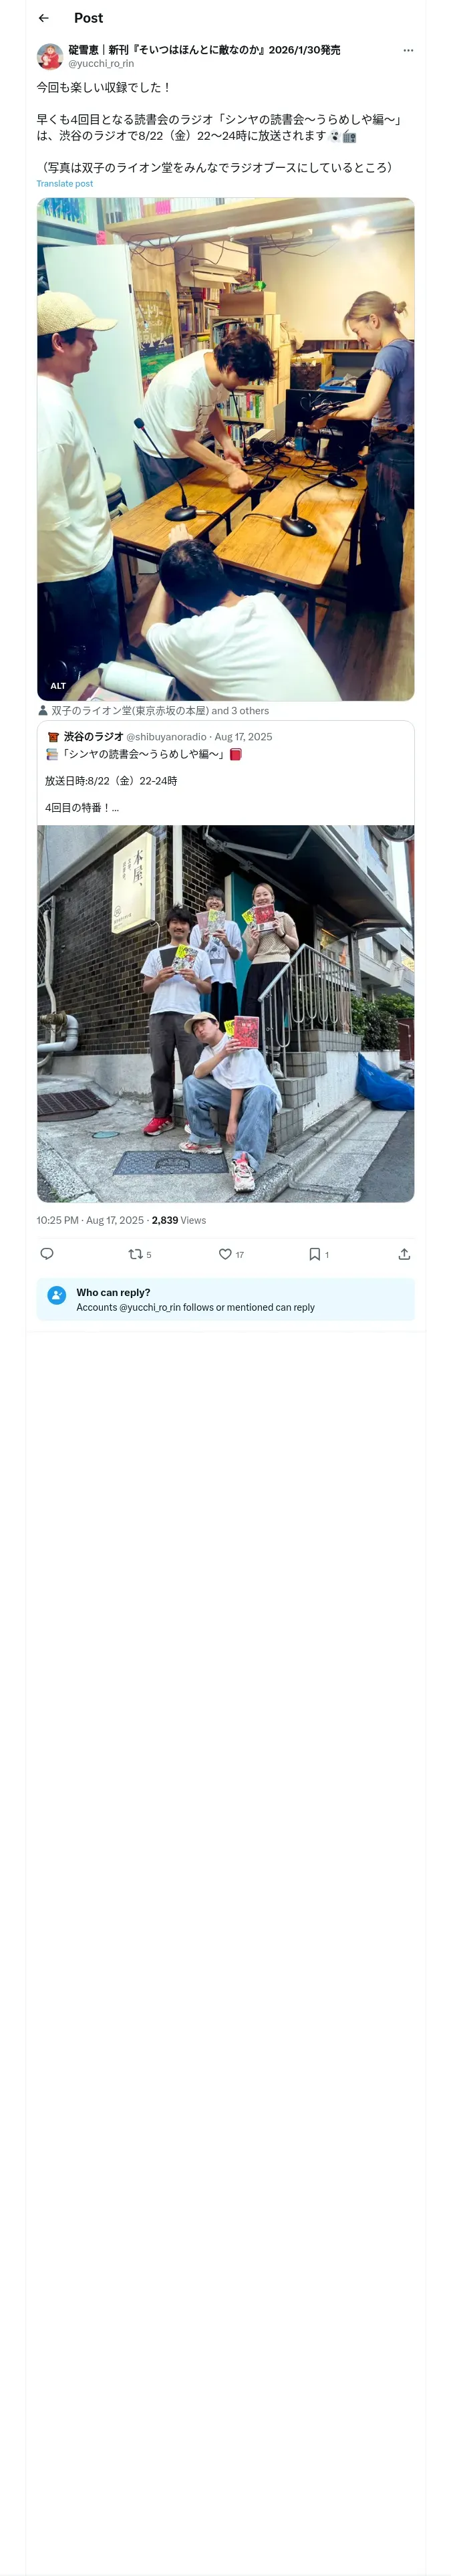The height and width of the screenshot is (2576, 451).
Task: Open the author's profile avatar
Action: [50, 55]
